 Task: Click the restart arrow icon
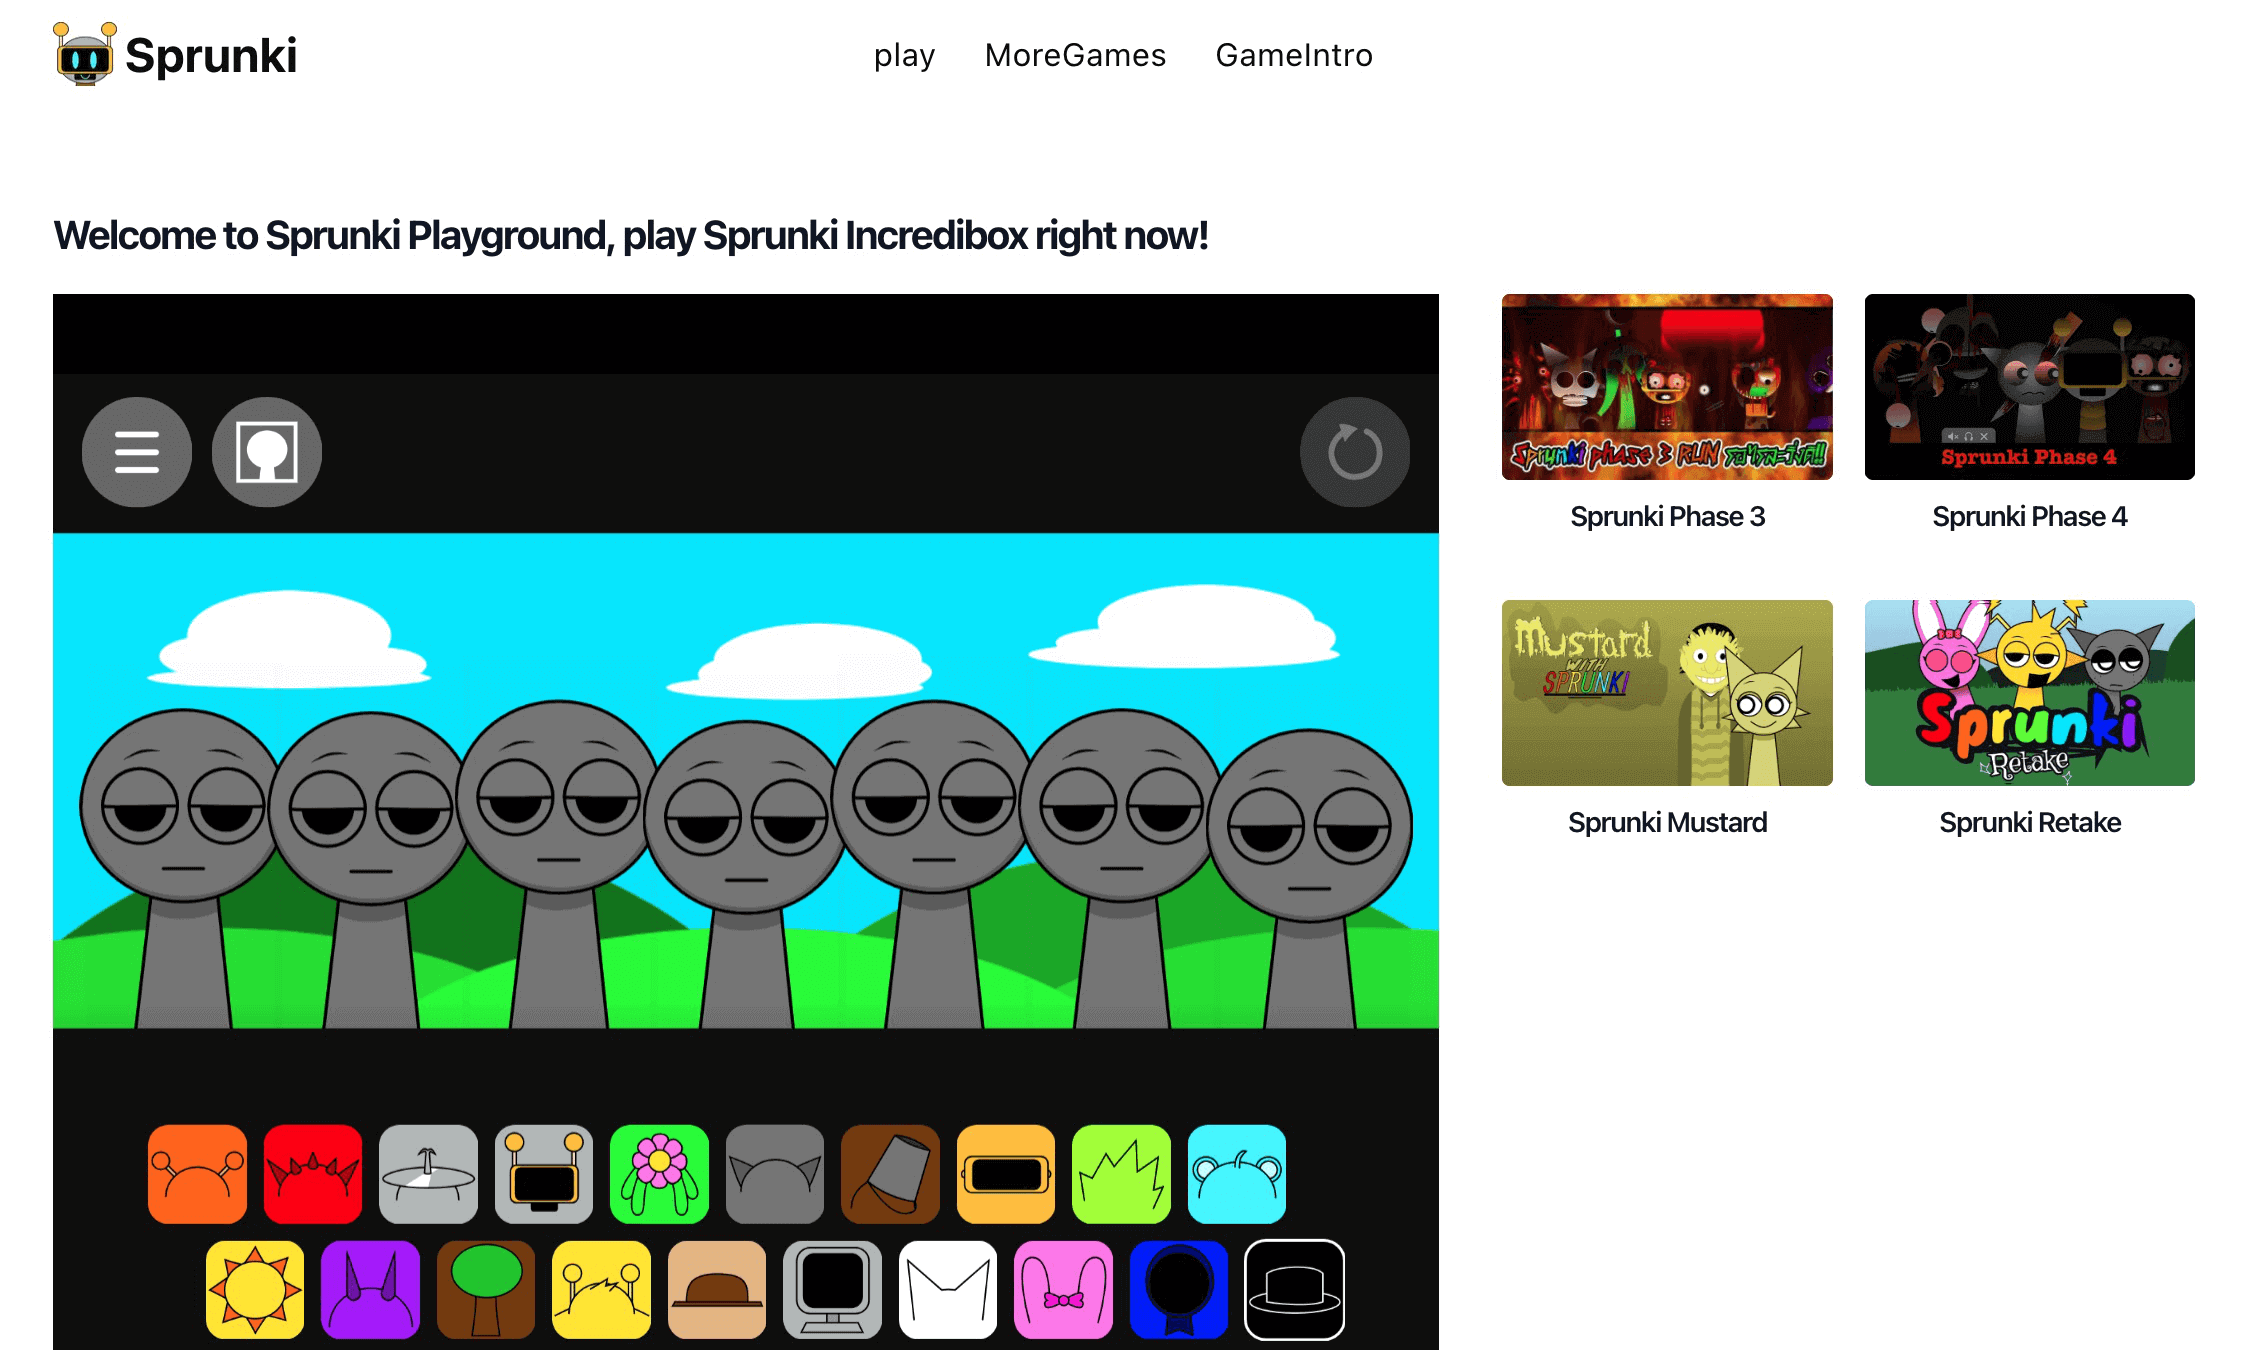click(x=1354, y=451)
